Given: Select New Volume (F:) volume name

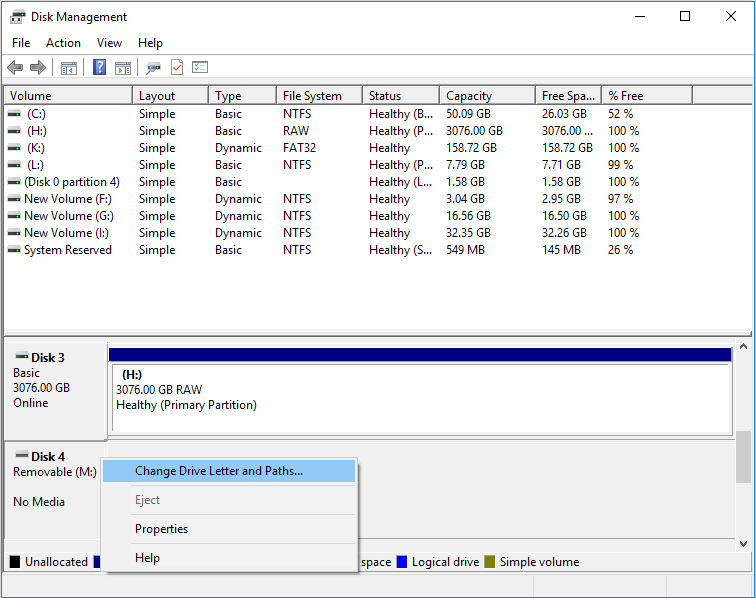Looking at the screenshot, I should (x=68, y=199).
